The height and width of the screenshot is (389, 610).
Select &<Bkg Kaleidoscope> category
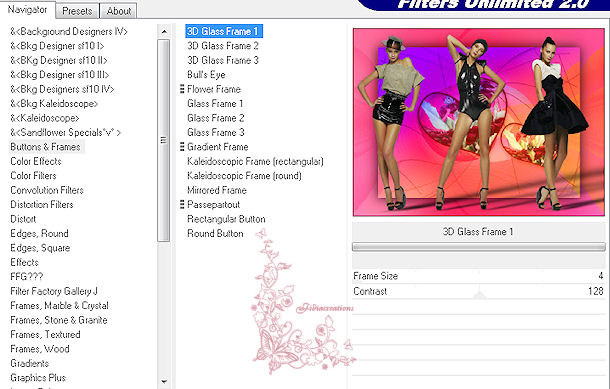pyautogui.click(x=54, y=103)
